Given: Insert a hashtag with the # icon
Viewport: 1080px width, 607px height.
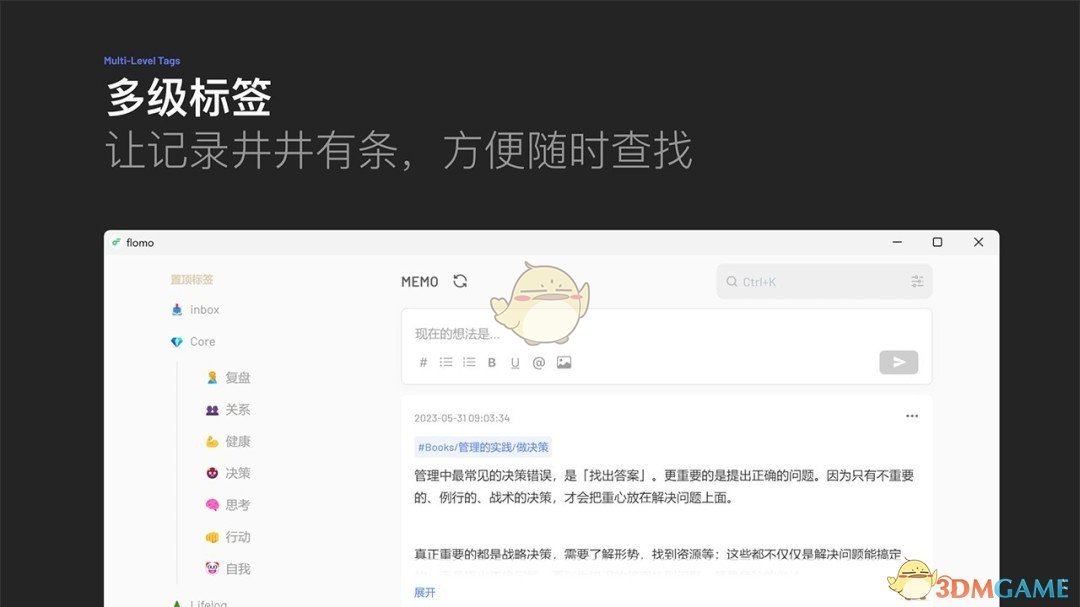Looking at the screenshot, I should point(423,363).
